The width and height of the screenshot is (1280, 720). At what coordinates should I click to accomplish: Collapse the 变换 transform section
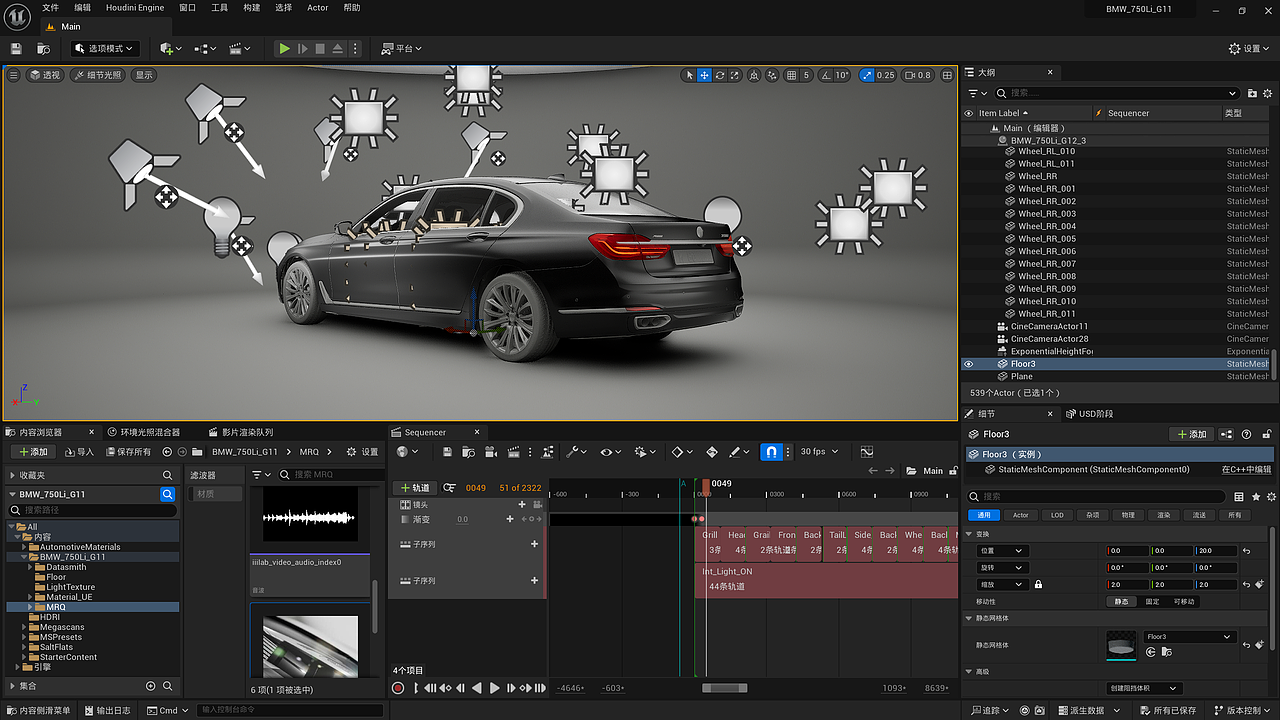tap(970, 534)
